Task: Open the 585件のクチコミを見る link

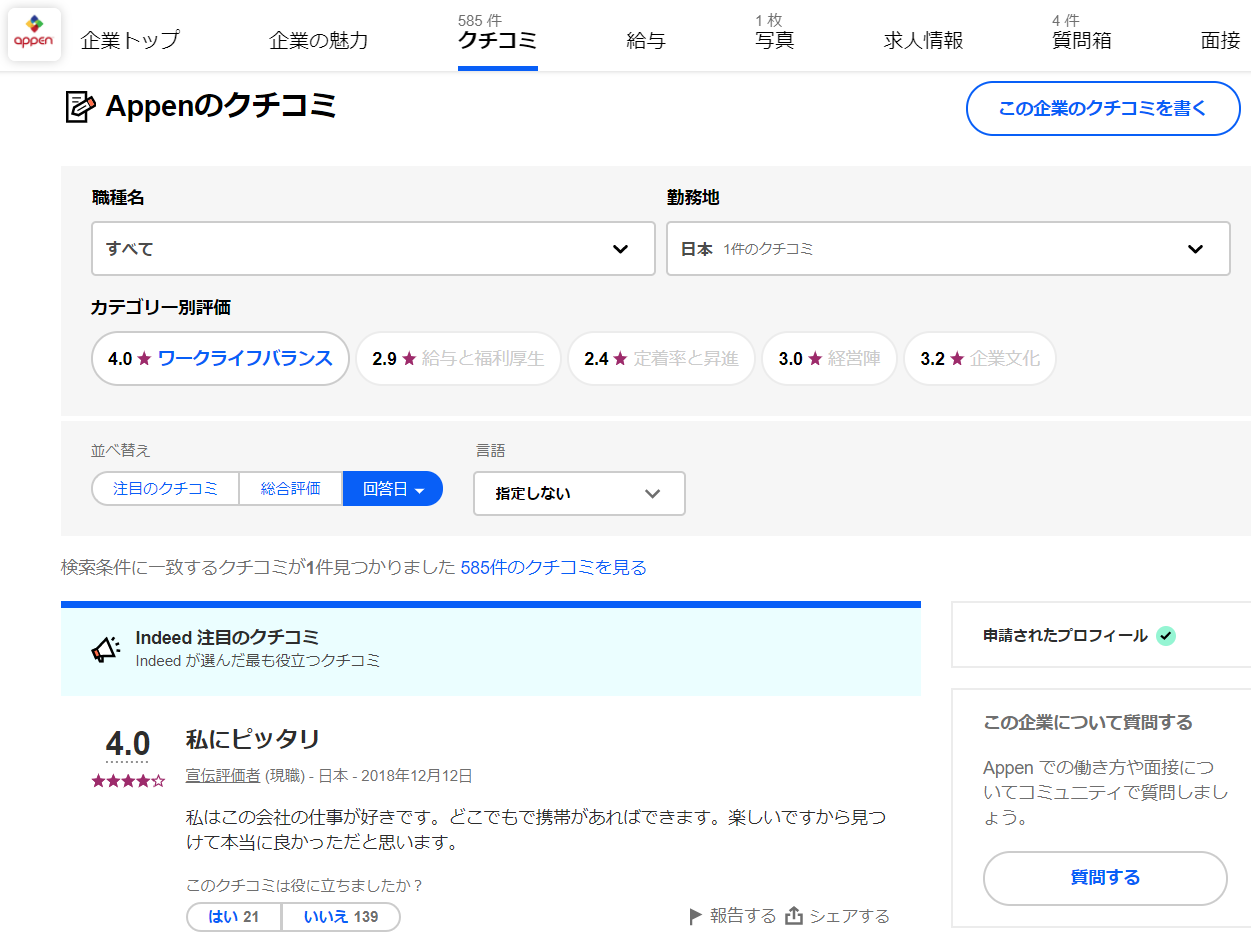Action: pyautogui.click(x=553, y=568)
